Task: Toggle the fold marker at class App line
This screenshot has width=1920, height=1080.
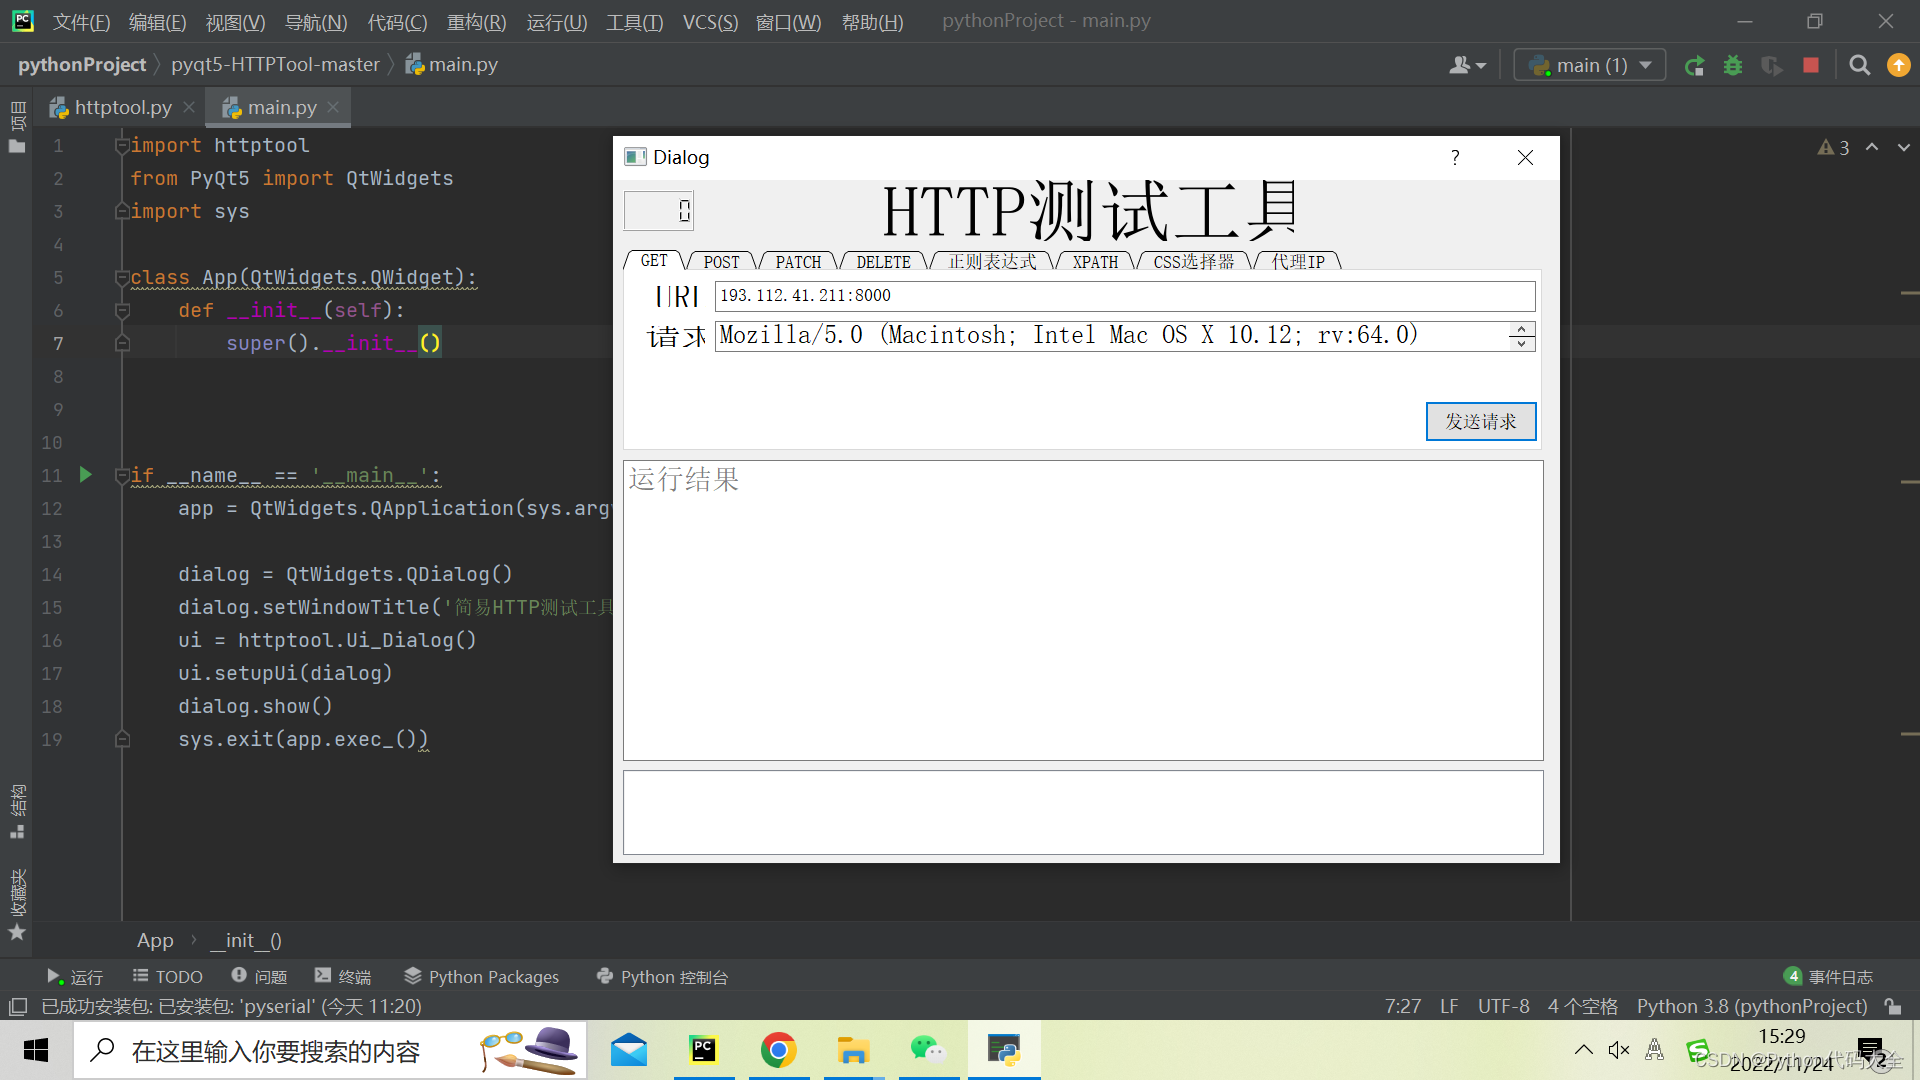Action: [x=122, y=278]
